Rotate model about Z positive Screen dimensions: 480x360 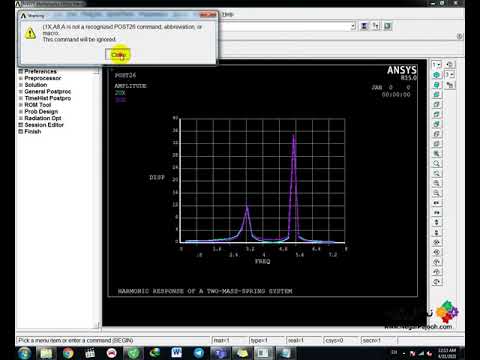point(449,65)
